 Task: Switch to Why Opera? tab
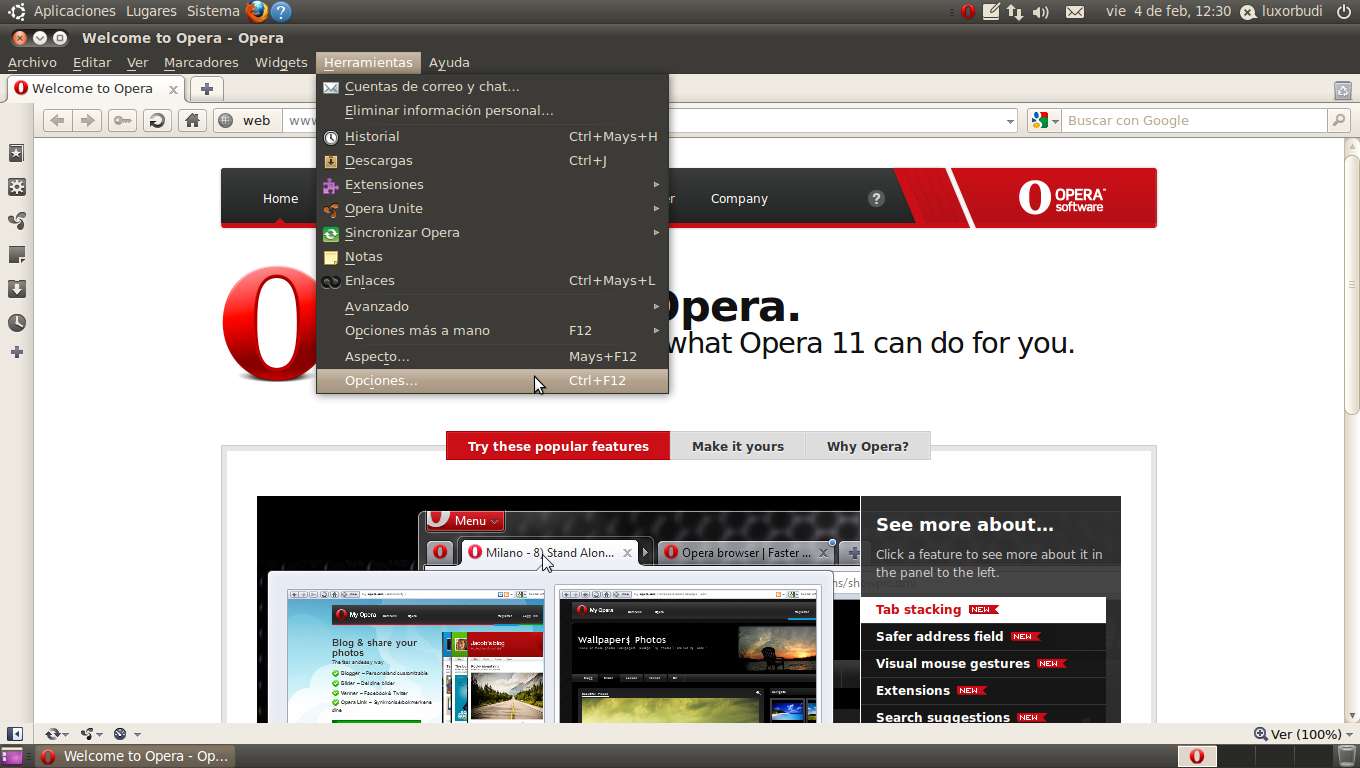coord(867,446)
